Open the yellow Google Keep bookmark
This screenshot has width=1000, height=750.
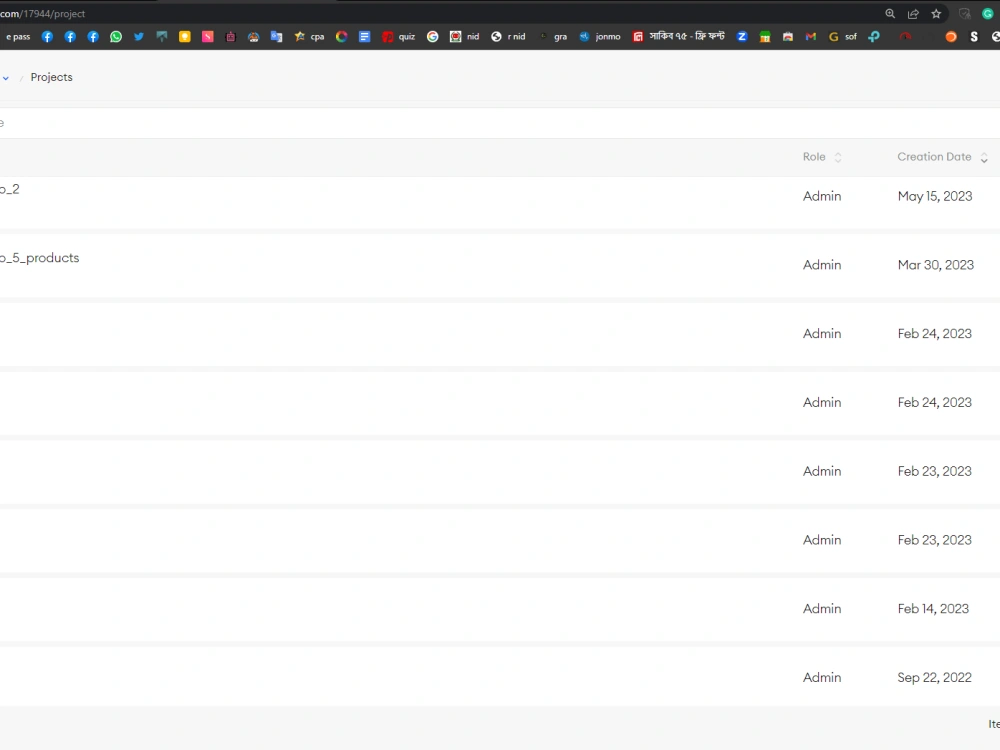coord(184,36)
